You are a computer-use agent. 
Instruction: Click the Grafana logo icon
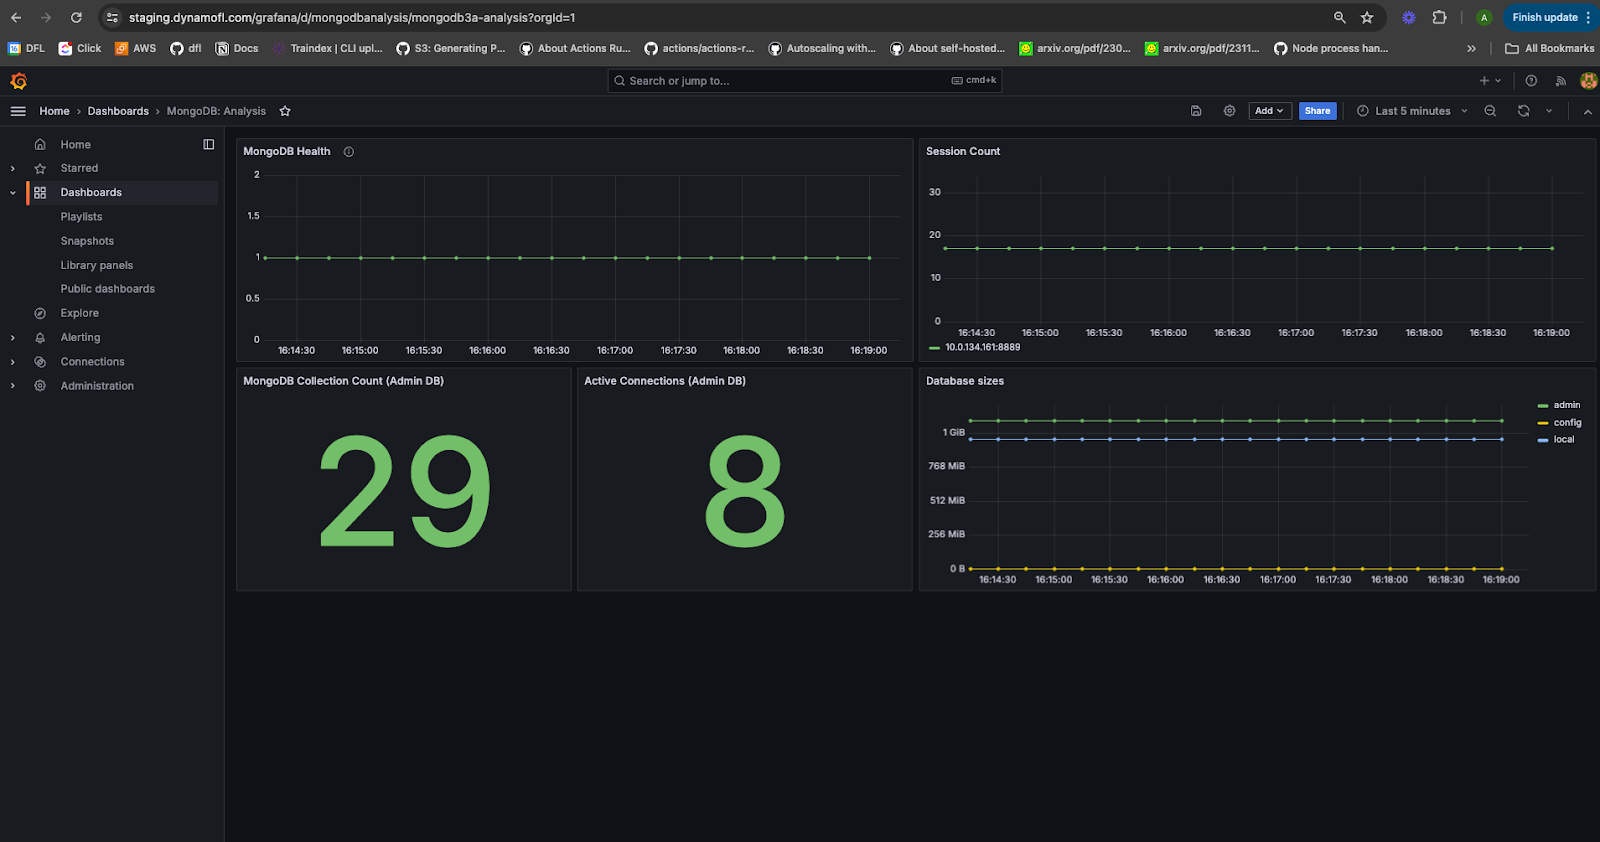(18, 81)
